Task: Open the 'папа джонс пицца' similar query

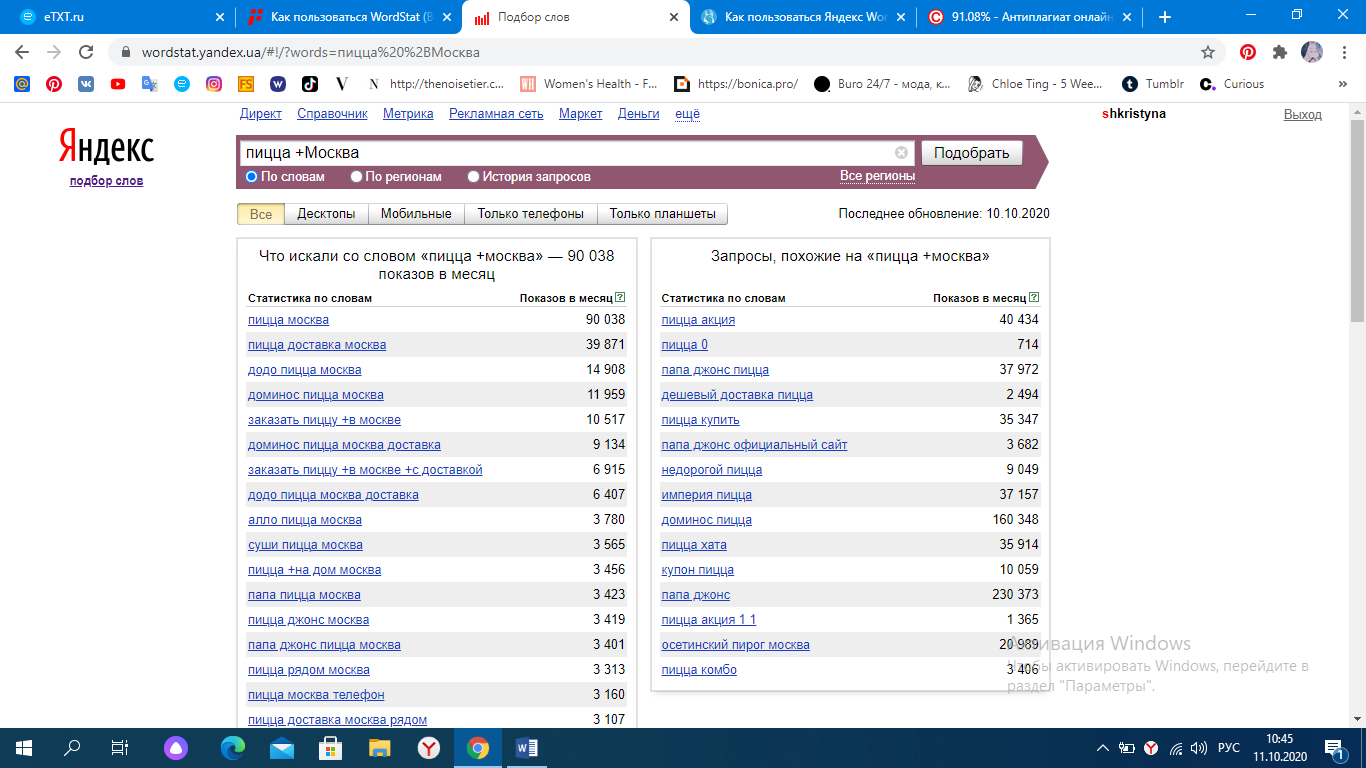Action: coord(715,370)
